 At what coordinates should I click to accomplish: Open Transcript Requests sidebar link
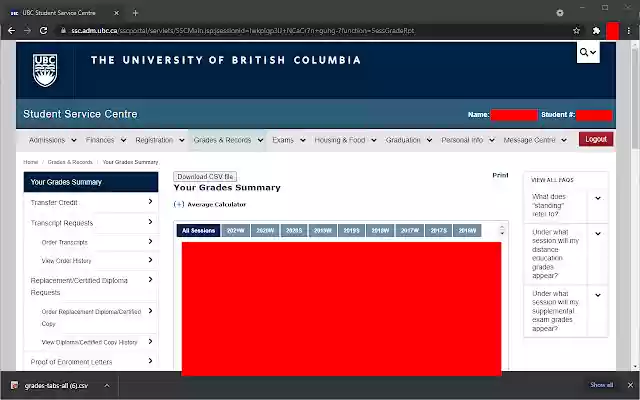click(91, 223)
